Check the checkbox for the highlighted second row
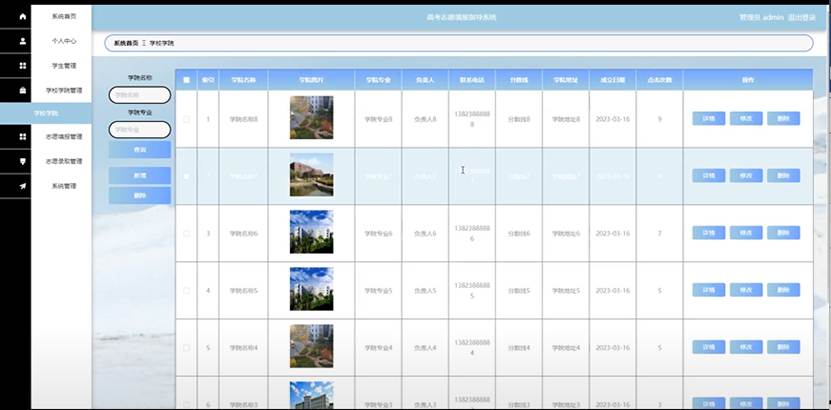This screenshot has width=831, height=410. click(x=187, y=176)
